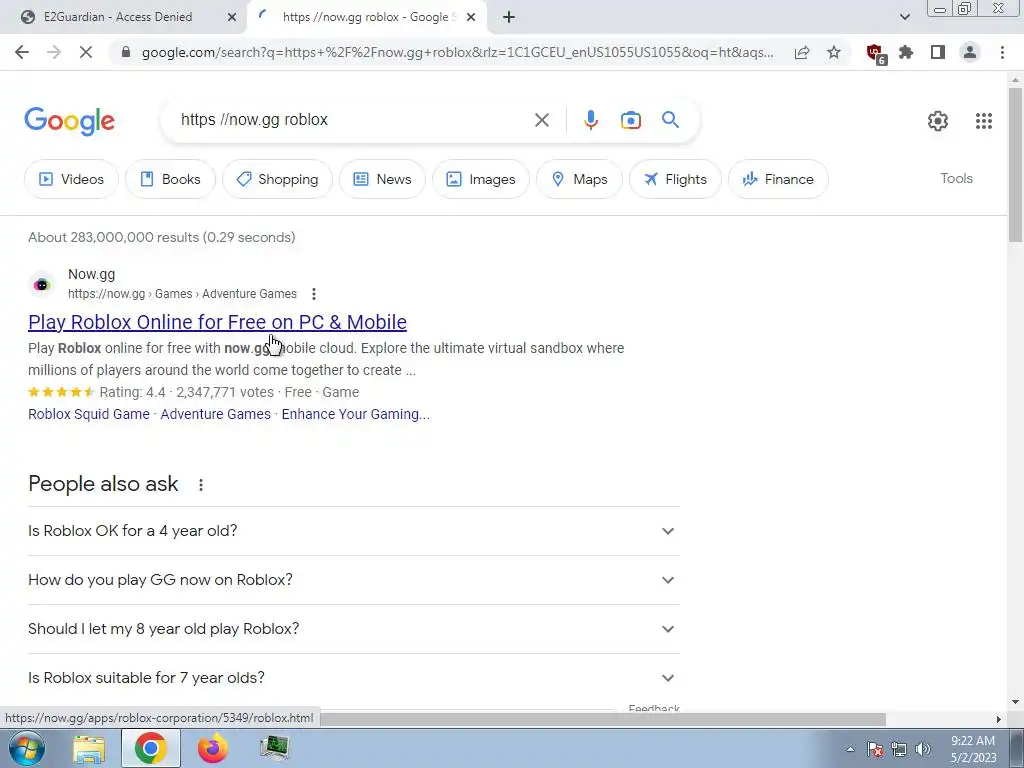Click scrollbar down arrow
Viewport: 1024px width, 768px height.
(1015, 703)
